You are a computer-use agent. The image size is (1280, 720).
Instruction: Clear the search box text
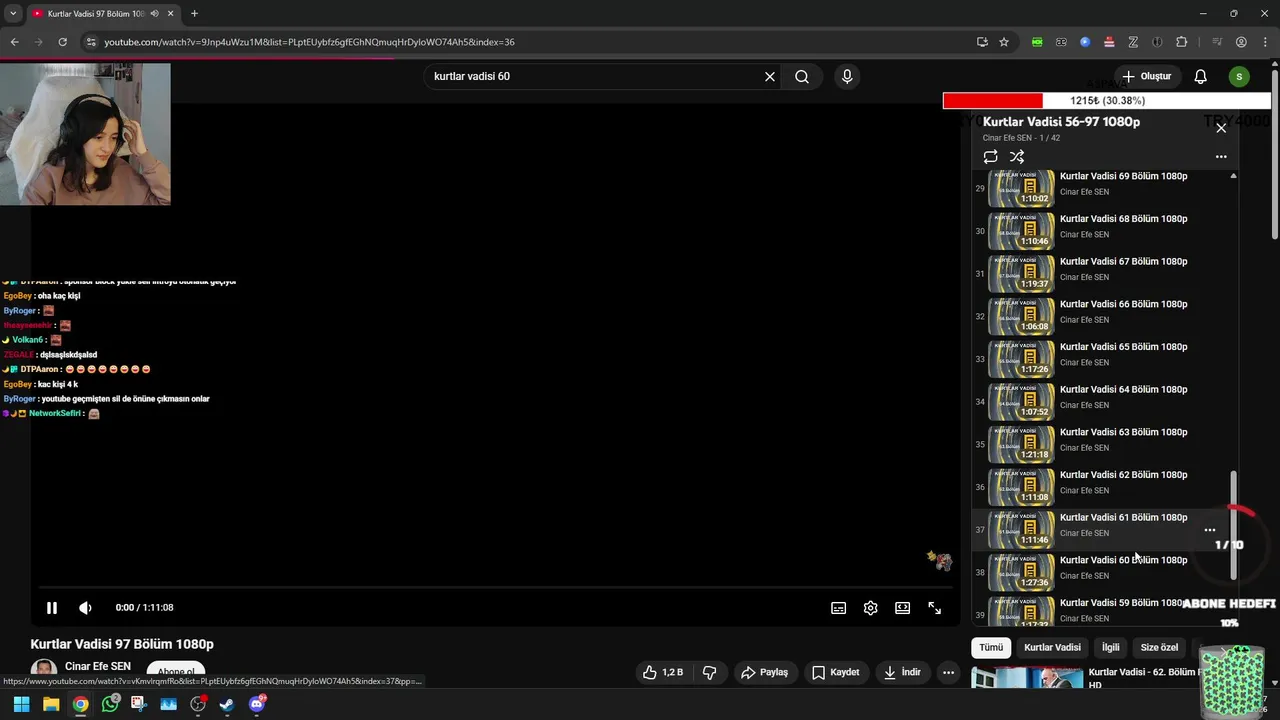click(x=770, y=77)
